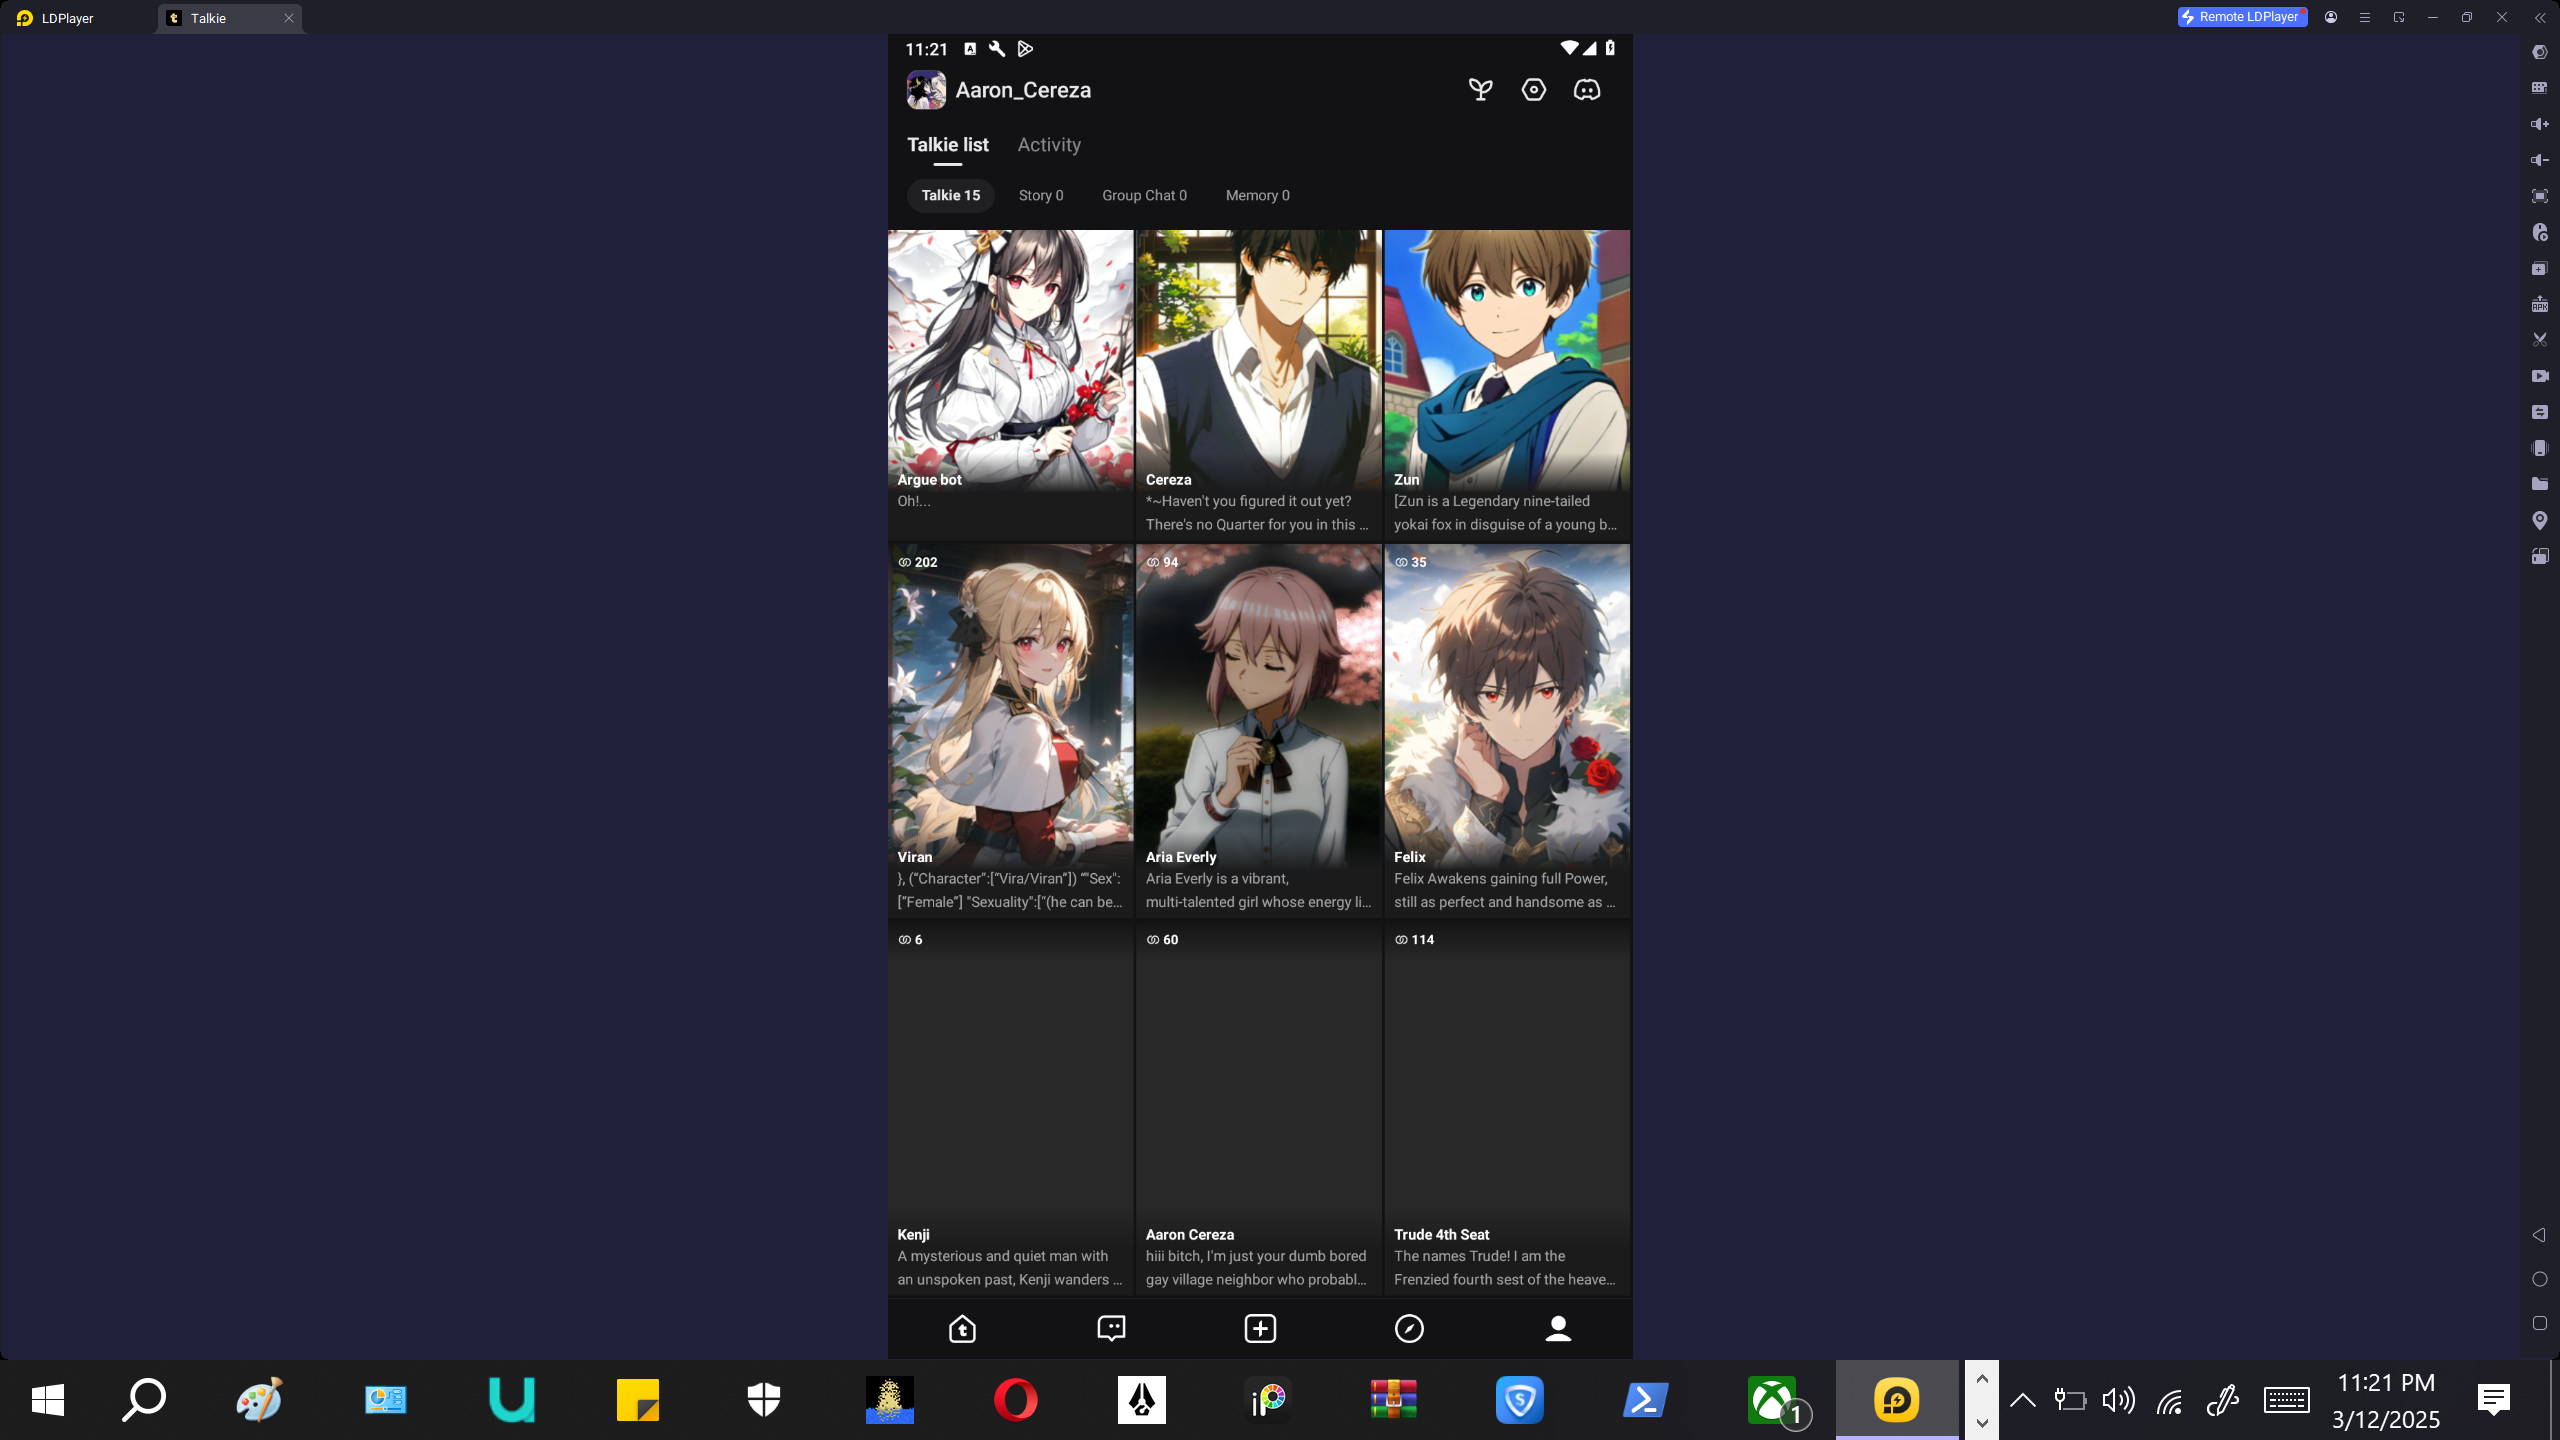Open the Felix character card
This screenshot has width=2560, height=1440.
pyautogui.click(x=1507, y=730)
